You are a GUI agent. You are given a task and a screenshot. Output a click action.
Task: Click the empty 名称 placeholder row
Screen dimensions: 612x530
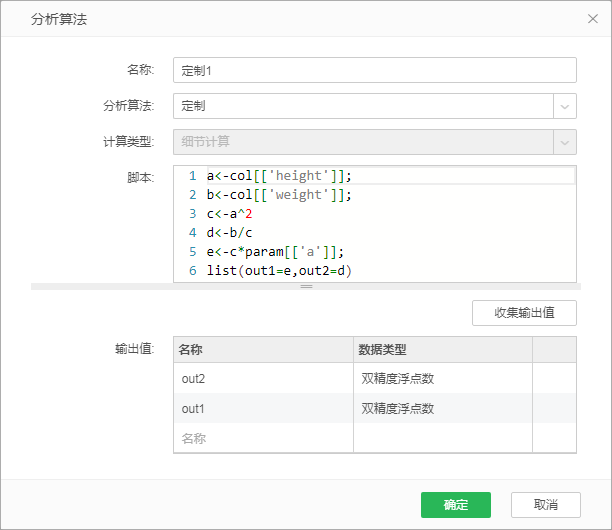point(263,438)
